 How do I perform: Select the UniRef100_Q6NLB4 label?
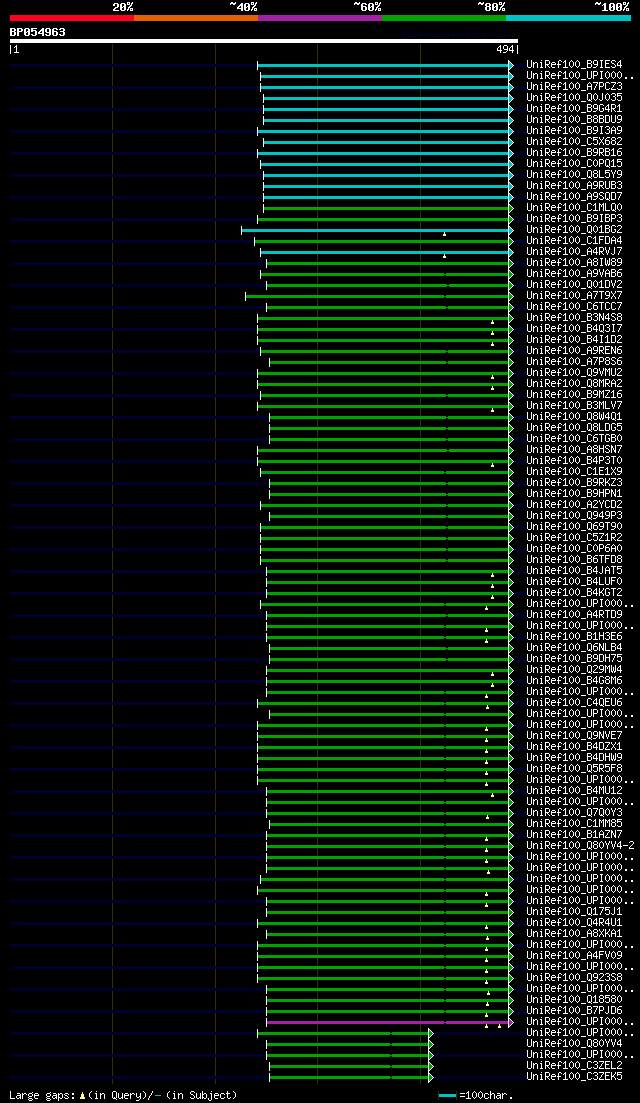(574, 647)
